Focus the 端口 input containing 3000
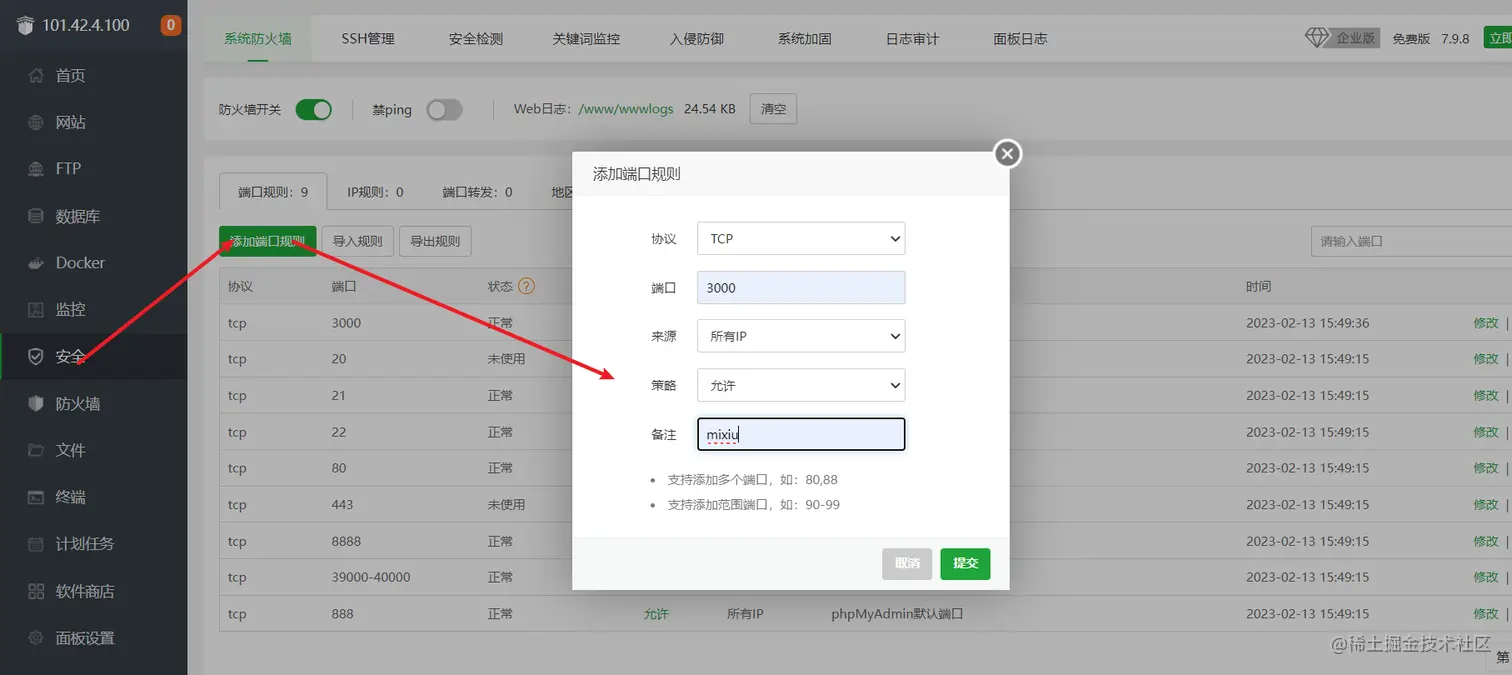 click(x=801, y=287)
